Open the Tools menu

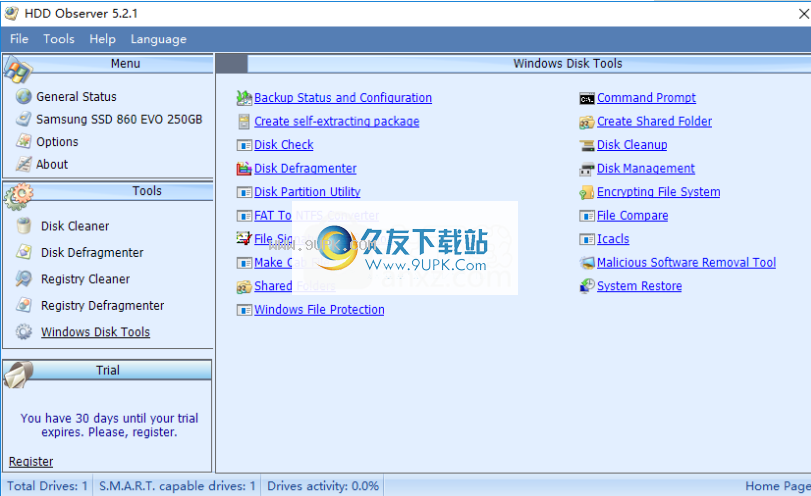coord(58,39)
